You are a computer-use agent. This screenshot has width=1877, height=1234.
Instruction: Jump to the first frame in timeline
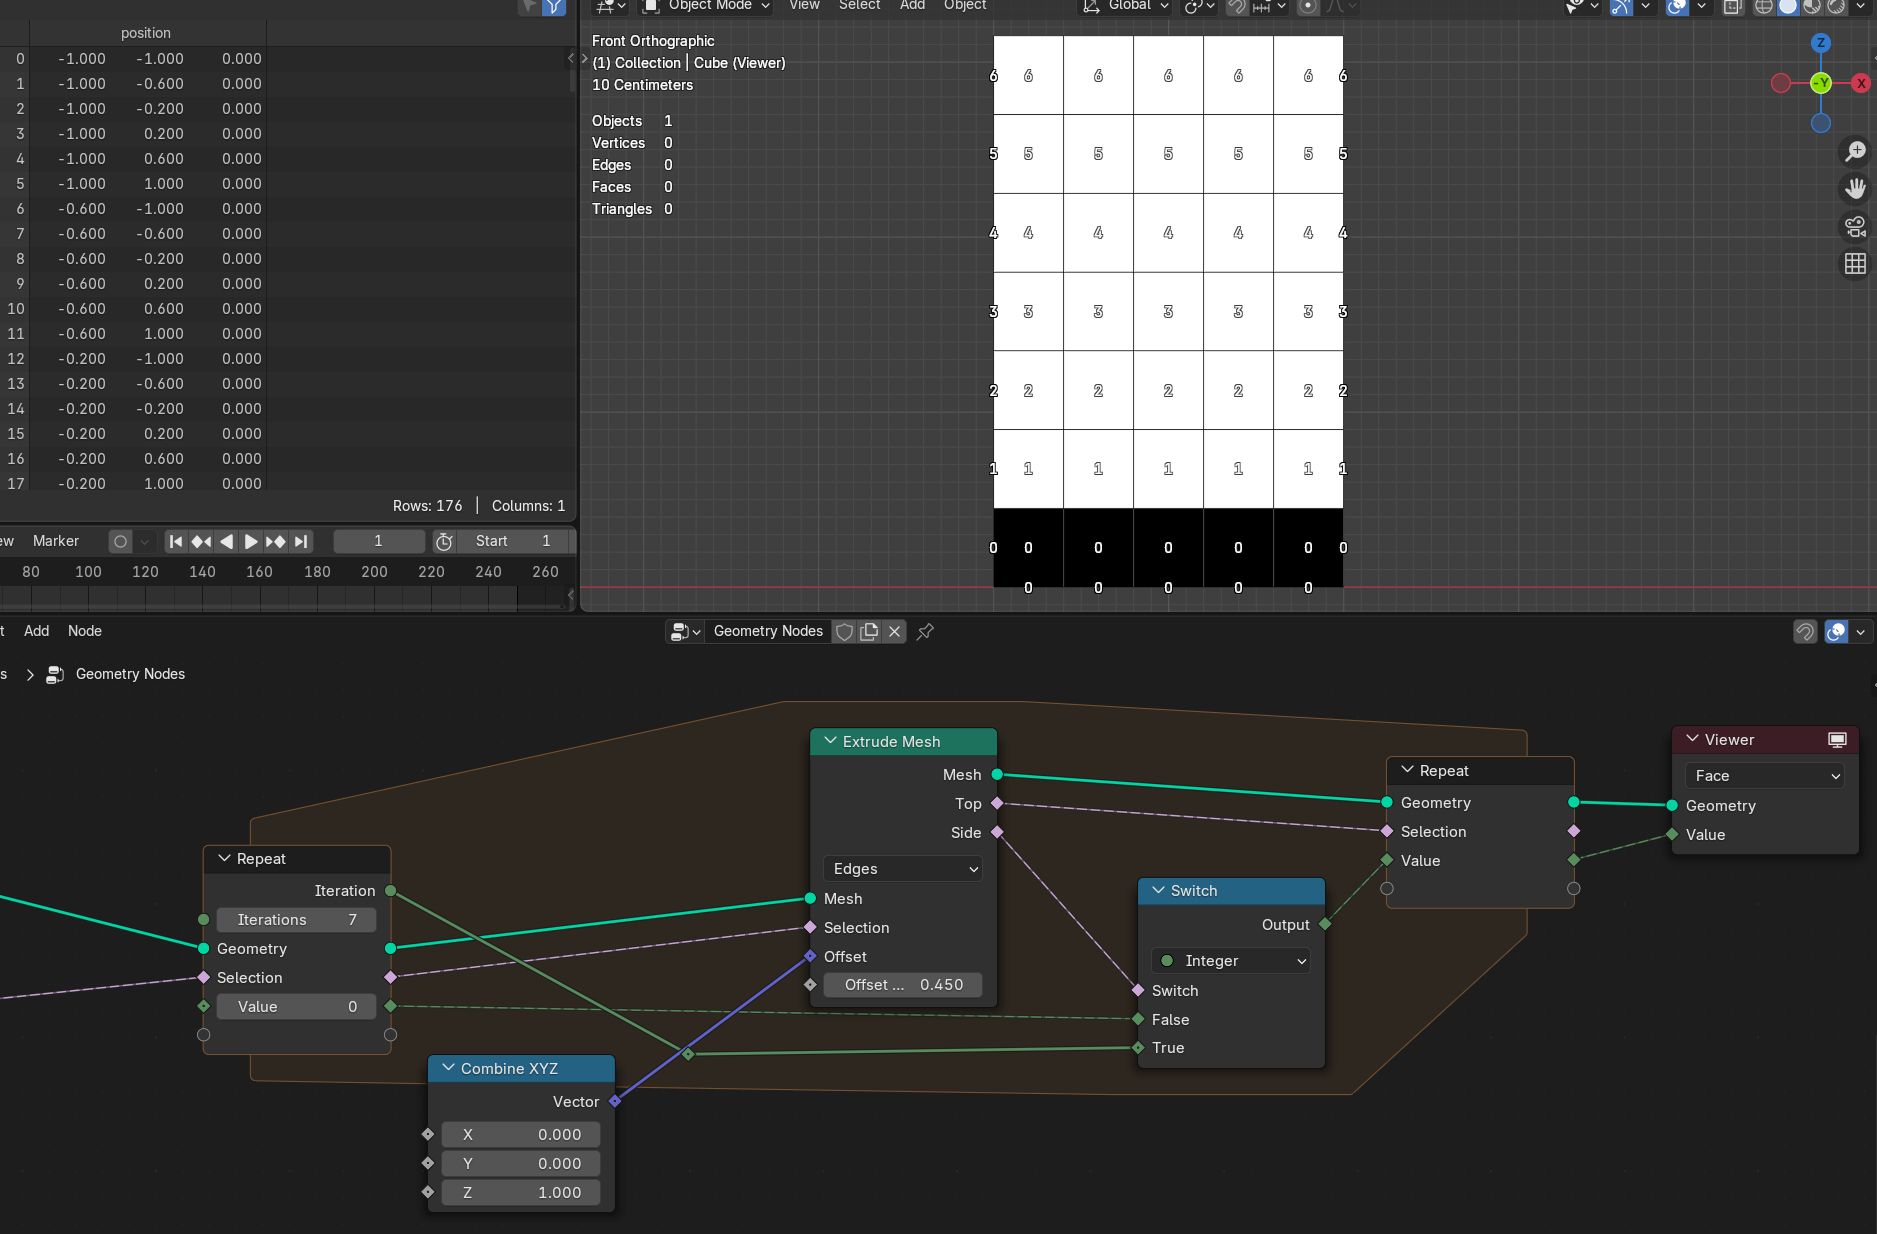(x=176, y=541)
